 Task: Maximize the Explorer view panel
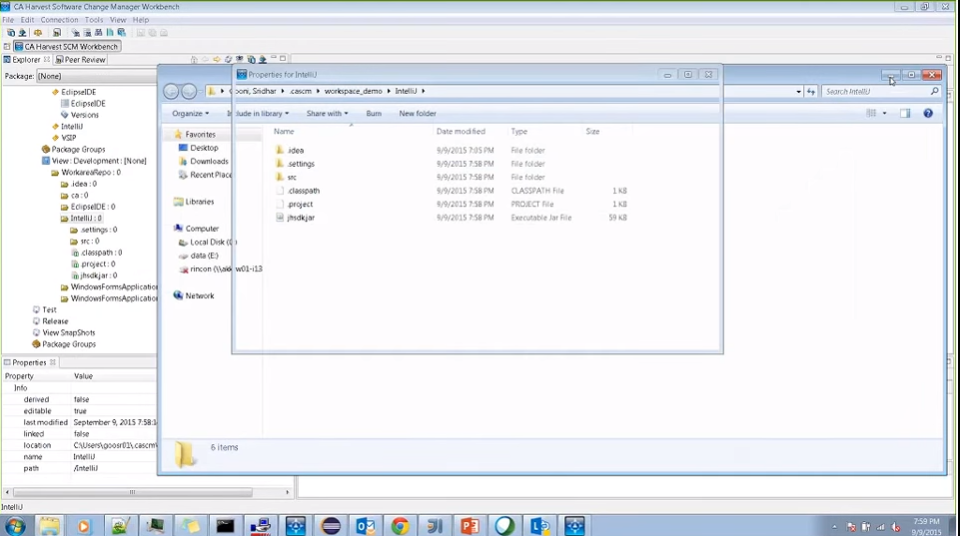pyautogui.click(x=283, y=59)
